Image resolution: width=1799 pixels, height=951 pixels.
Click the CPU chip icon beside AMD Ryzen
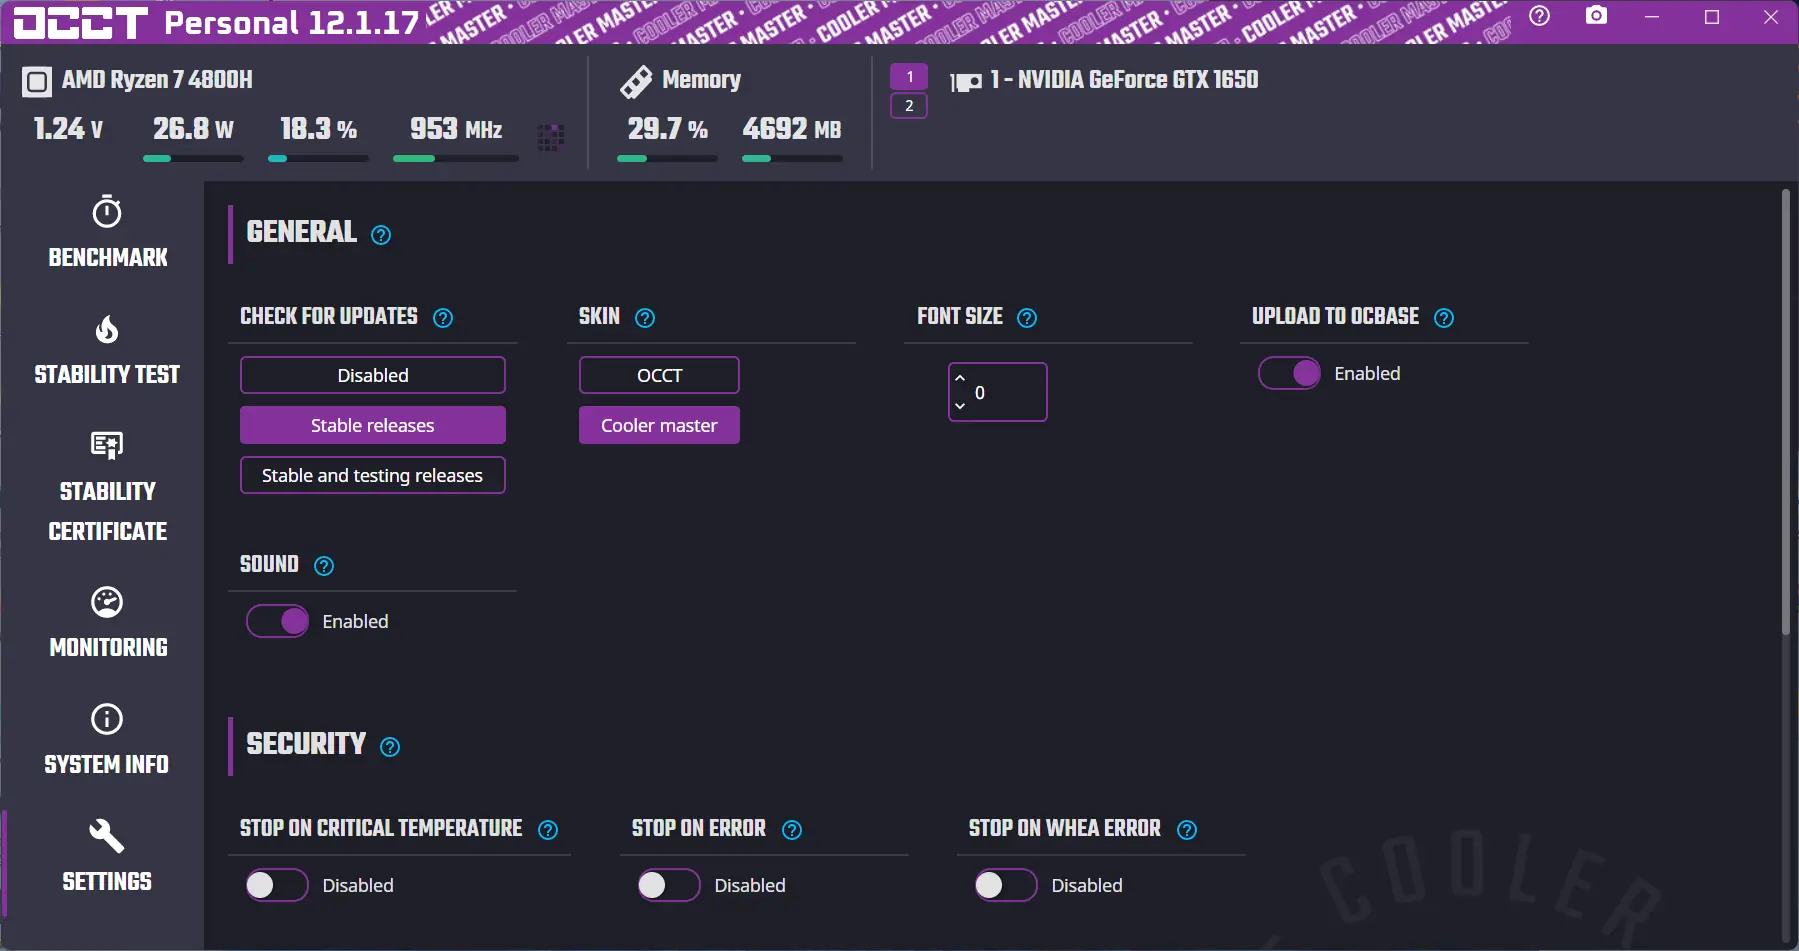coord(37,81)
